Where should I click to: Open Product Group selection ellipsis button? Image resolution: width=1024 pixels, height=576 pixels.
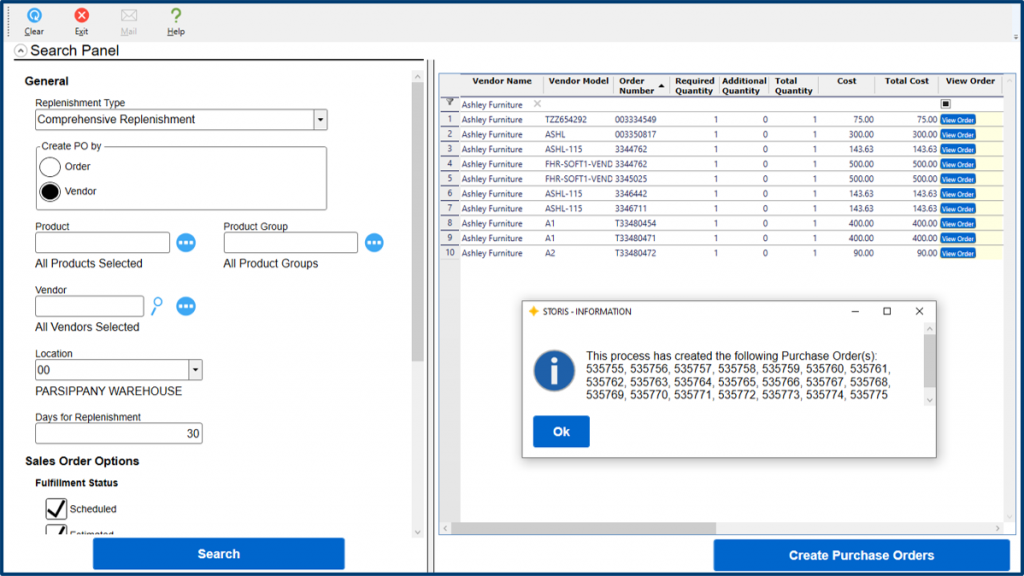374,242
